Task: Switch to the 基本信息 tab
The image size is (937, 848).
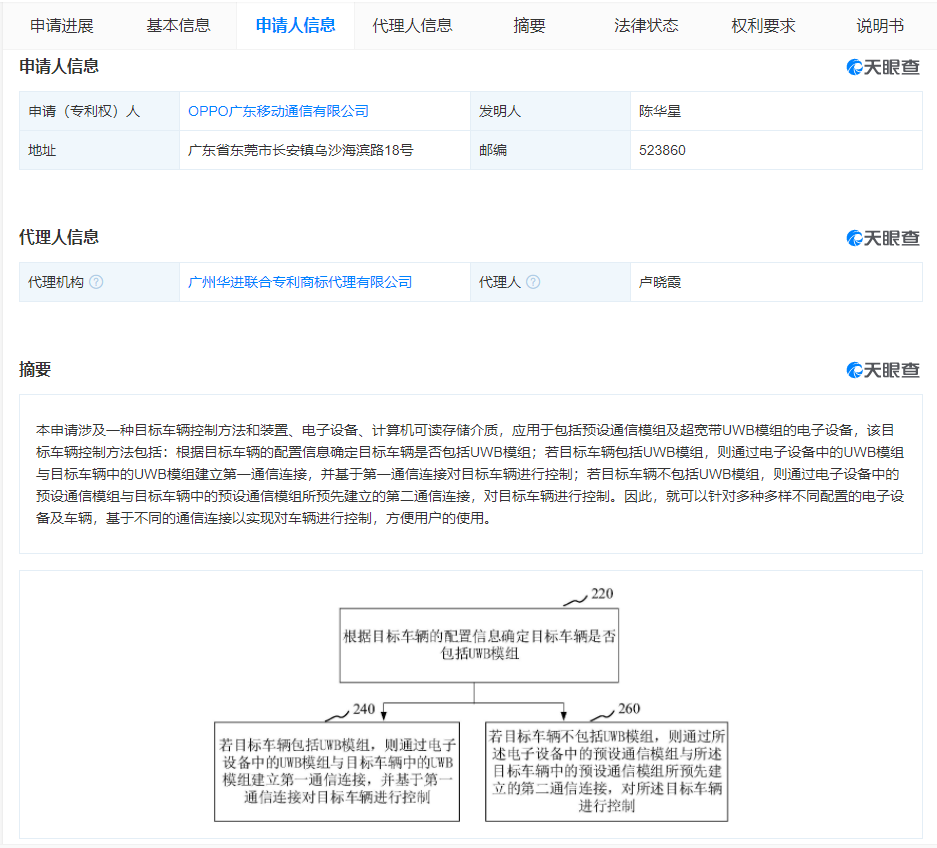Action: click(178, 26)
